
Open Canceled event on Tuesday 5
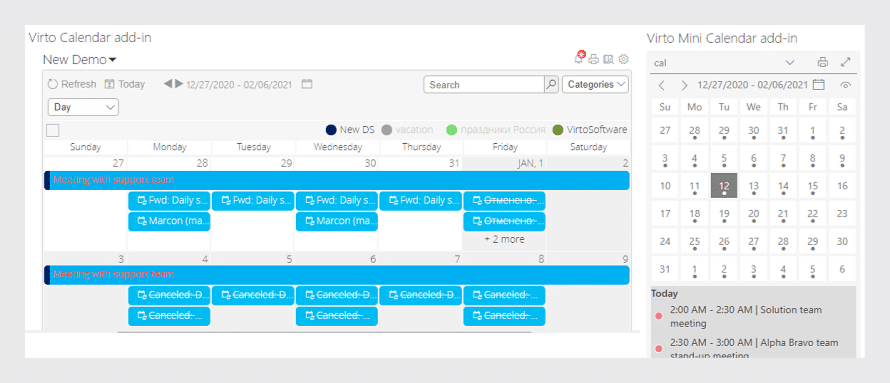click(x=253, y=296)
